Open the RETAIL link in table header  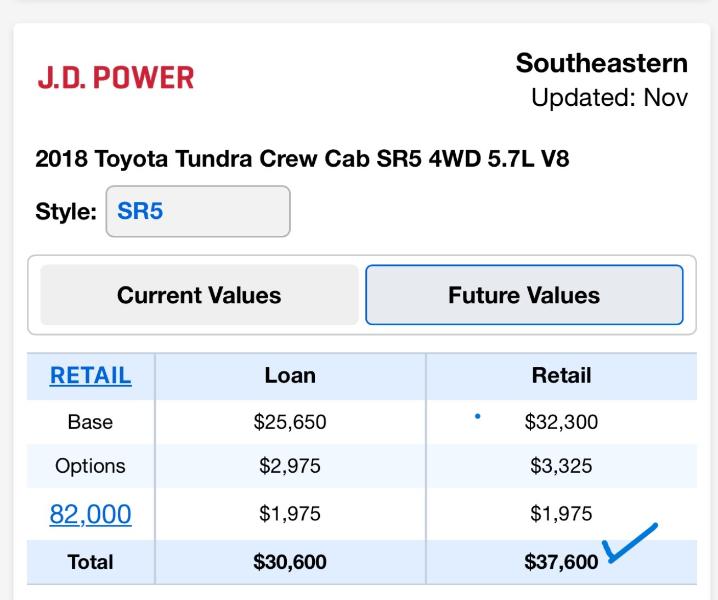point(90,375)
